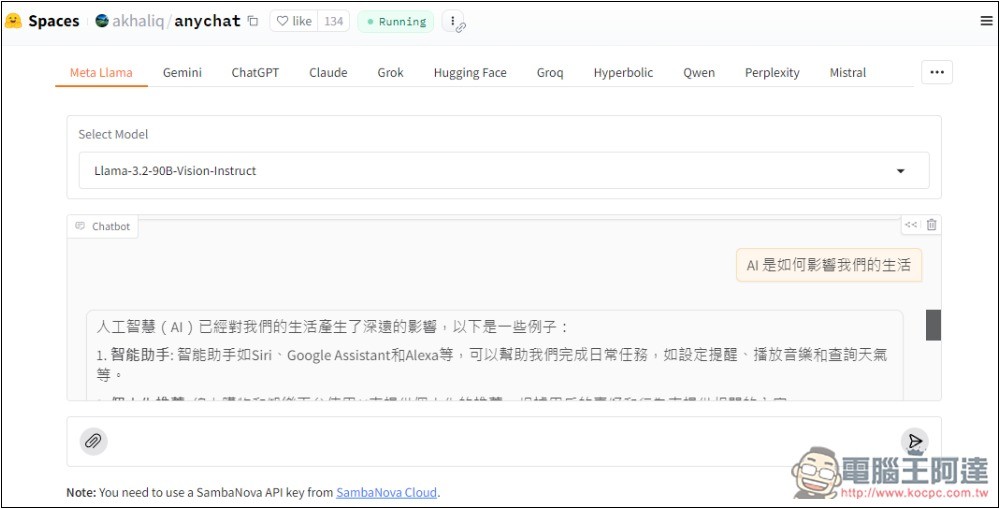Show more tabs with the ellipsis button
Screen dimensions: 1000x509
(x=936, y=72)
